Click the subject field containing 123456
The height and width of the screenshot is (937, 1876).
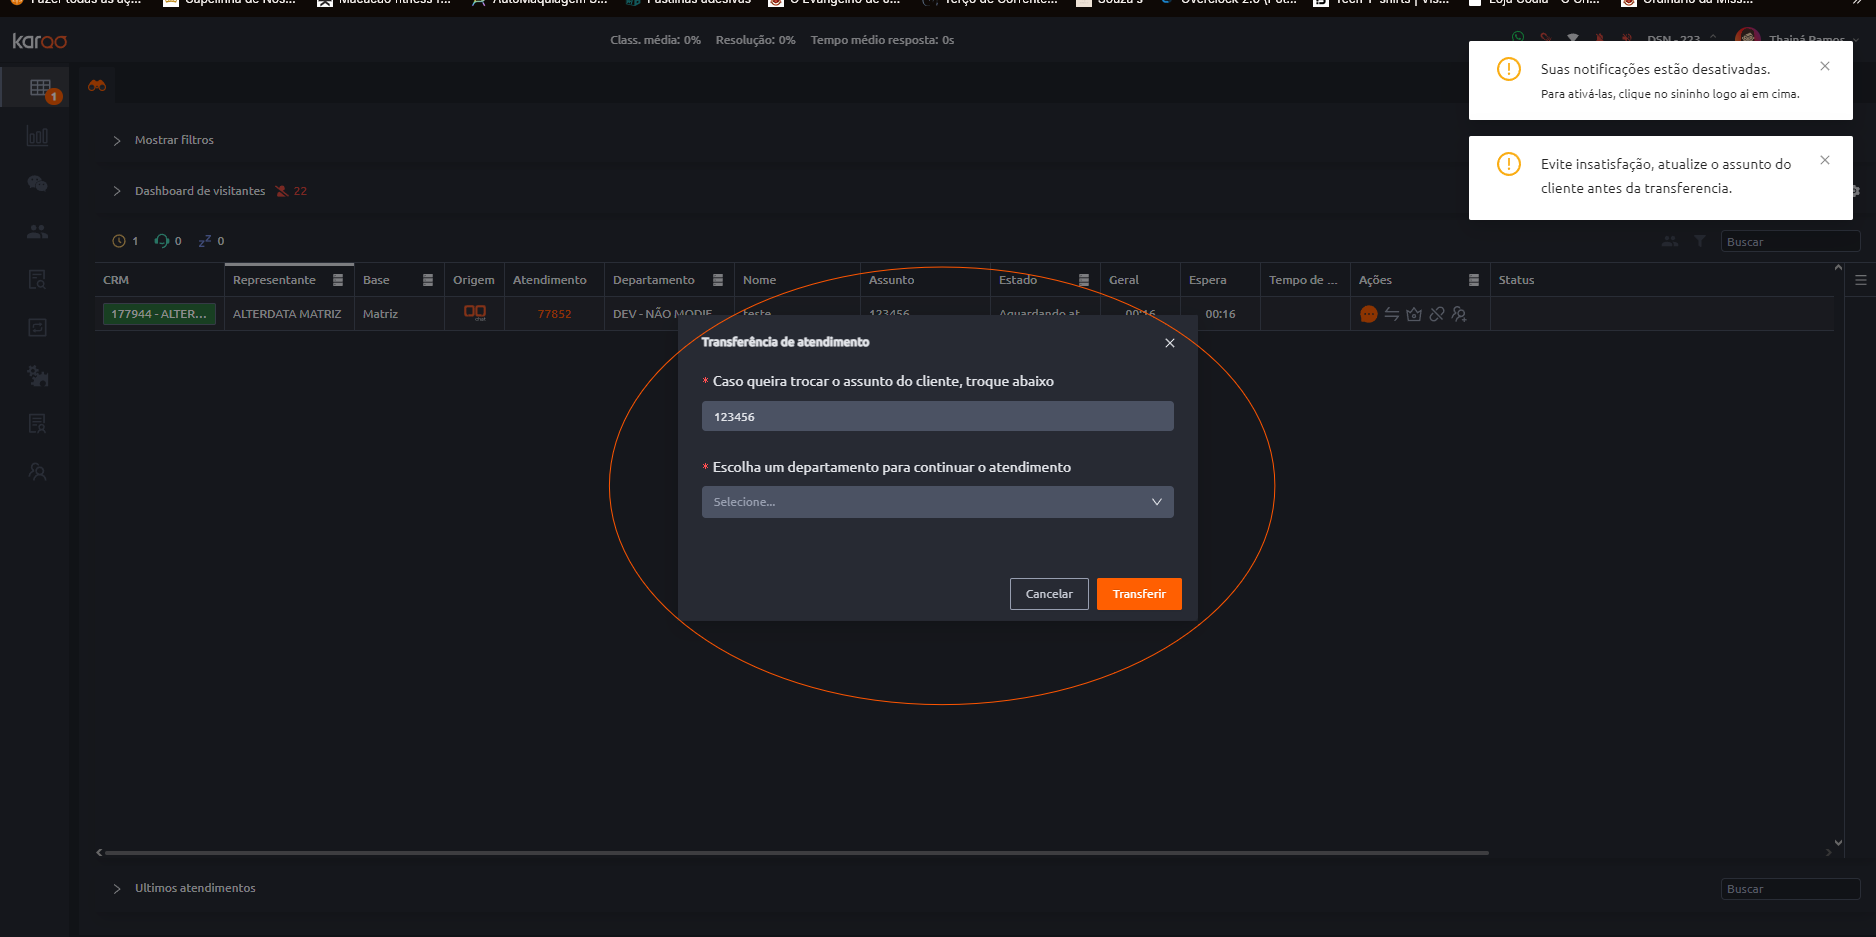[937, 417]
